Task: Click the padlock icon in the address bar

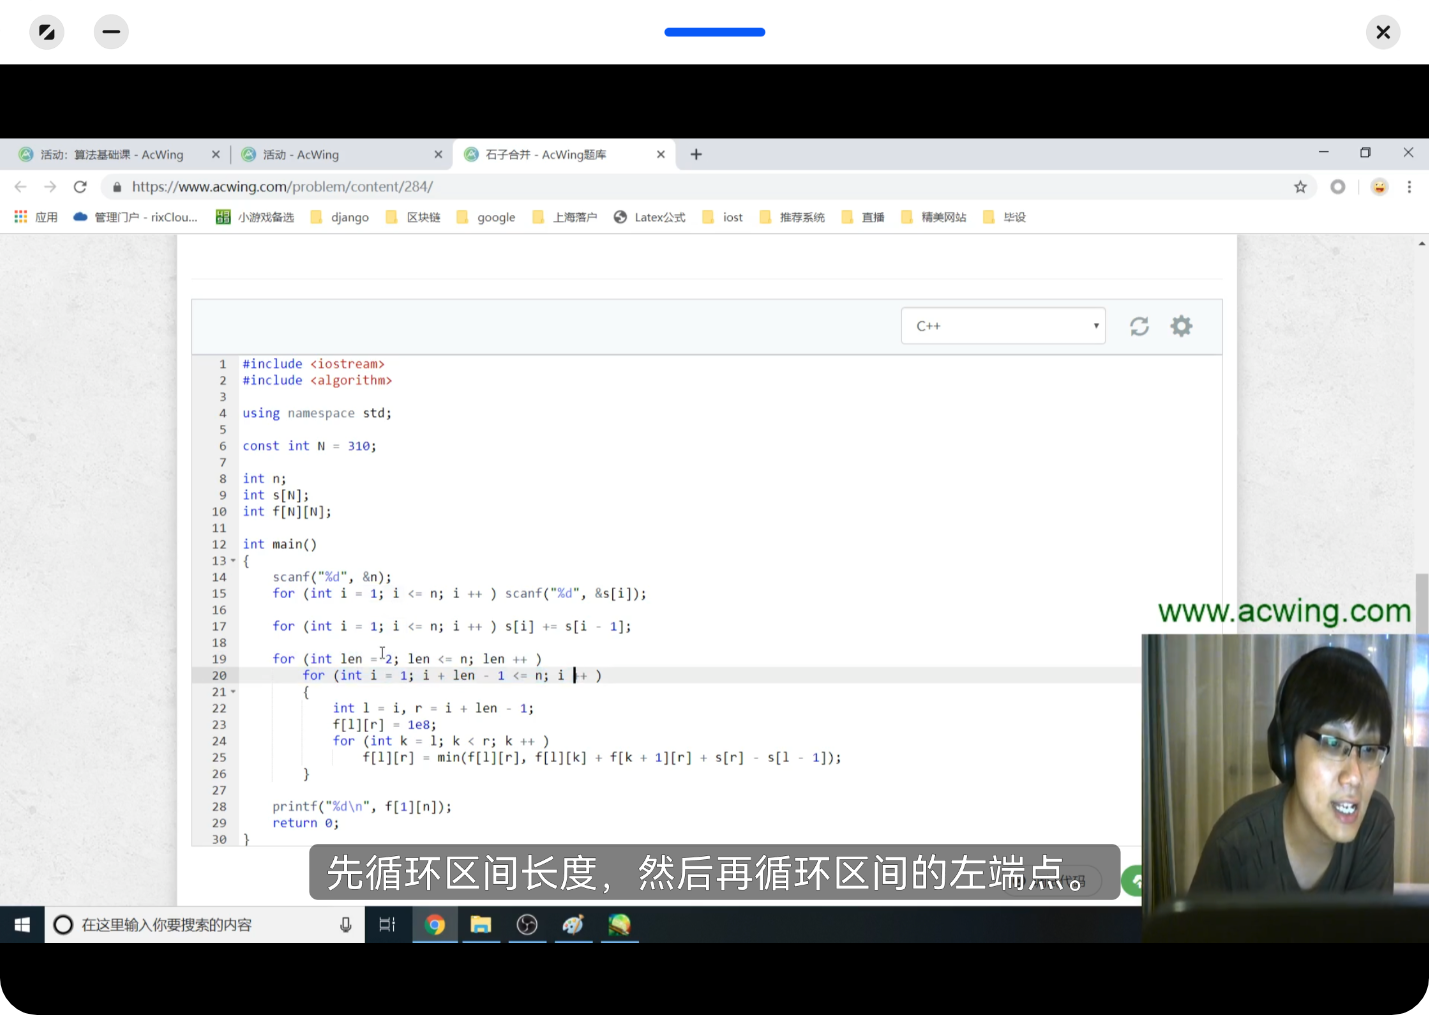Action: click(x=117, y=186)
